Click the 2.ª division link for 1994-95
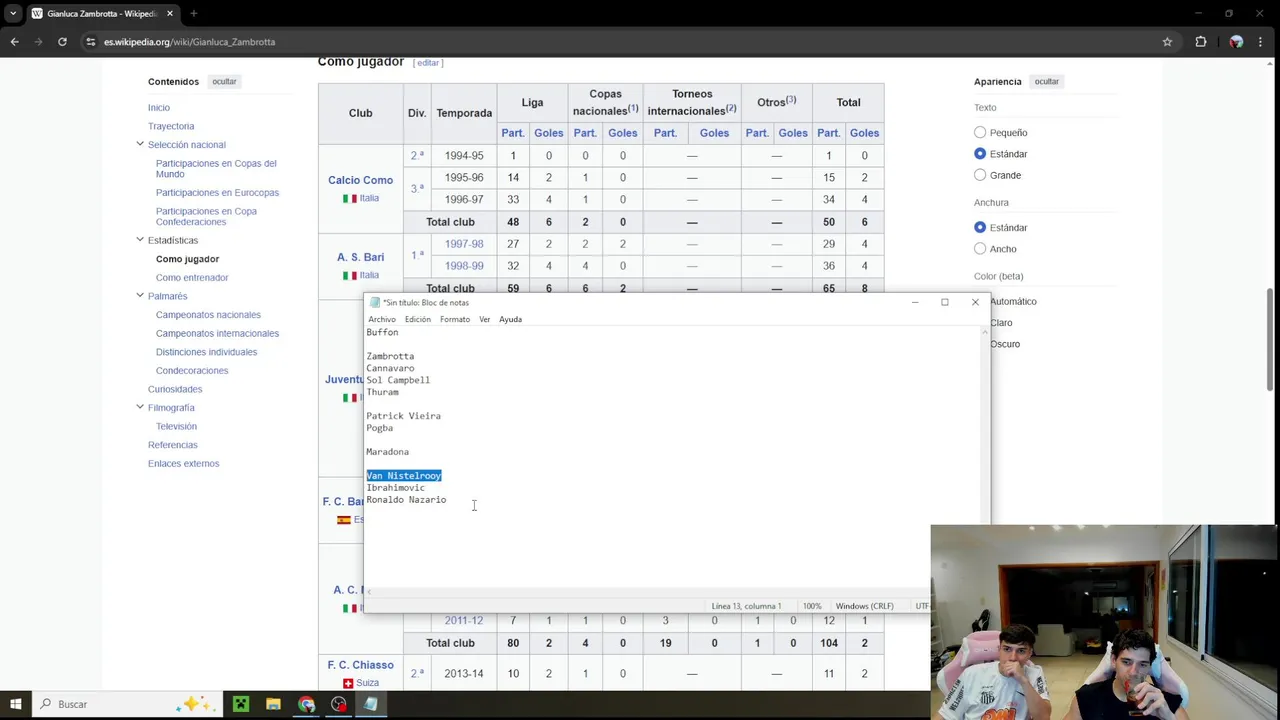This screenshot has height=720, width=1280. (x=417, y=155)
